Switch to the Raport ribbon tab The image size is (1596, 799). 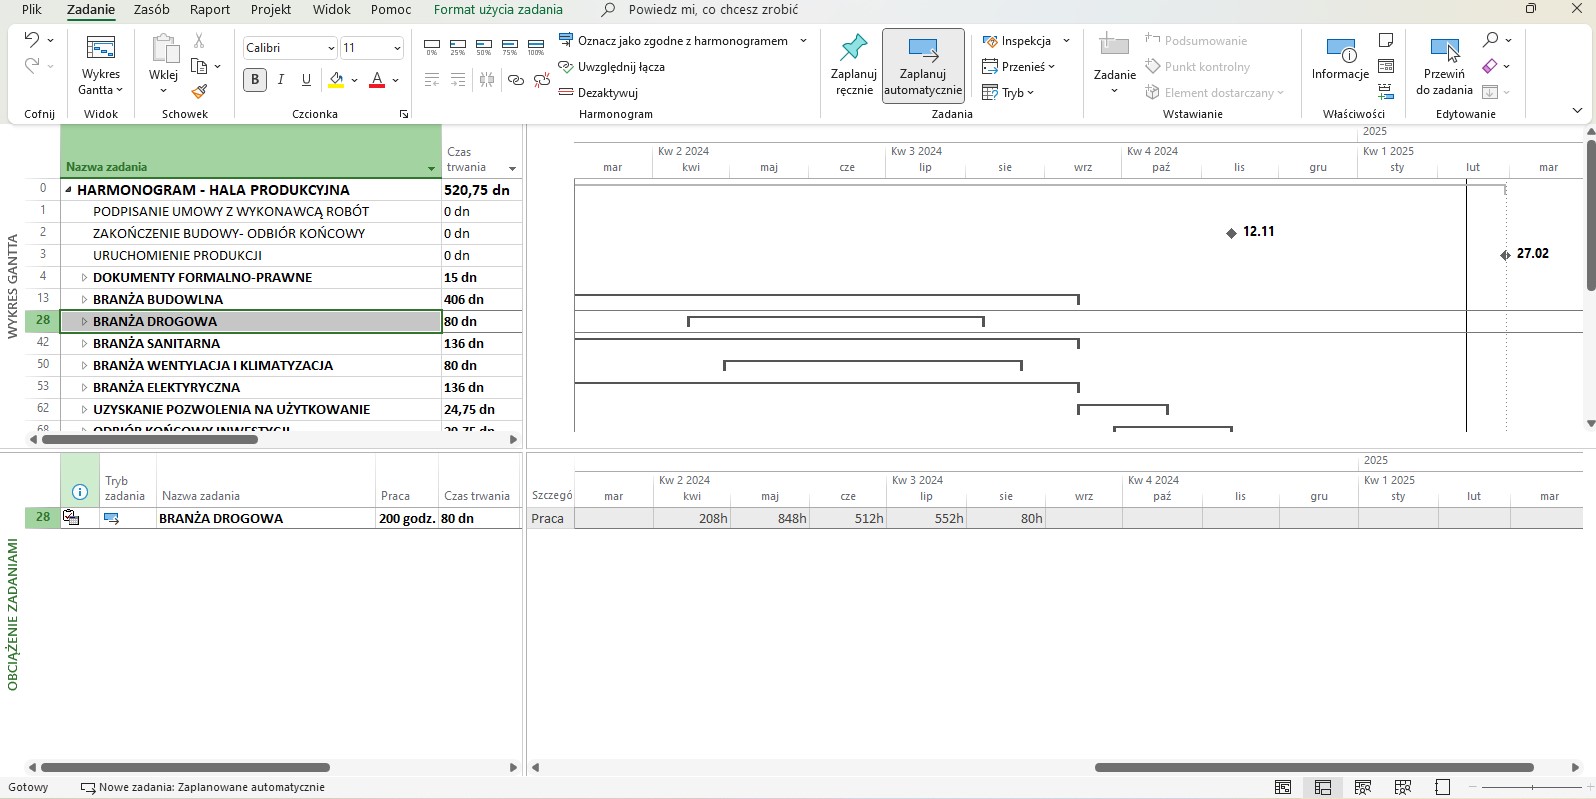pos(210,10)
